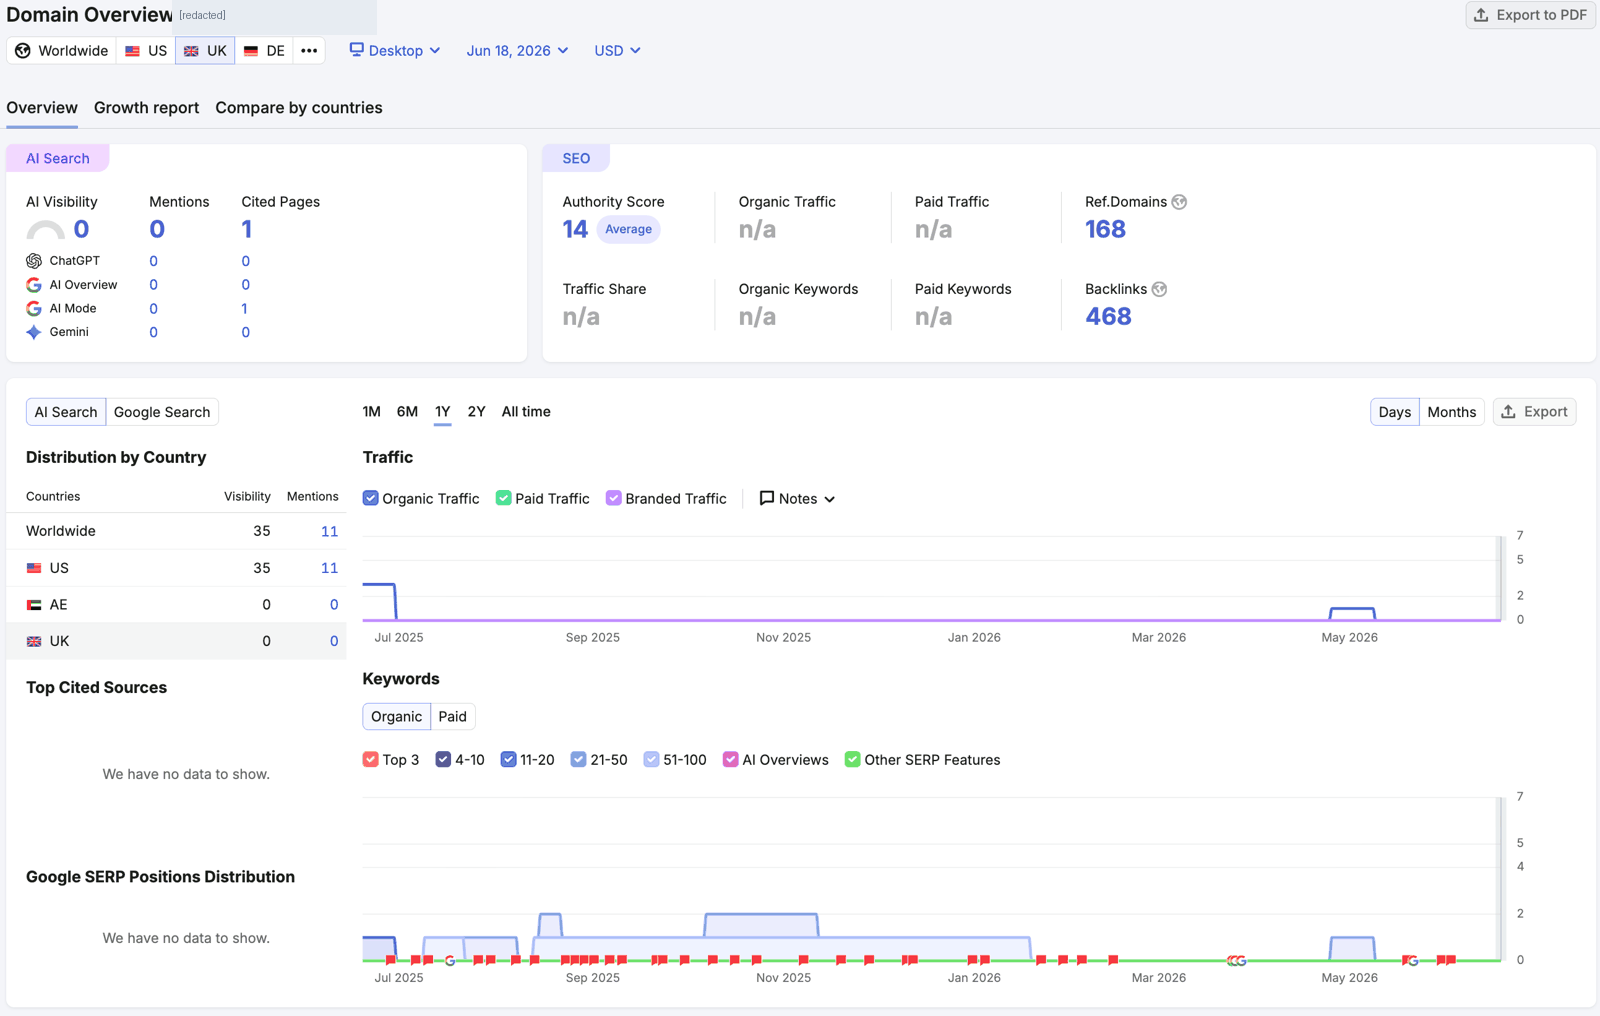This screenshot has height=1016, width=1600.
Task: Click the Google AI Mode icon
Action: click(34, 309)
